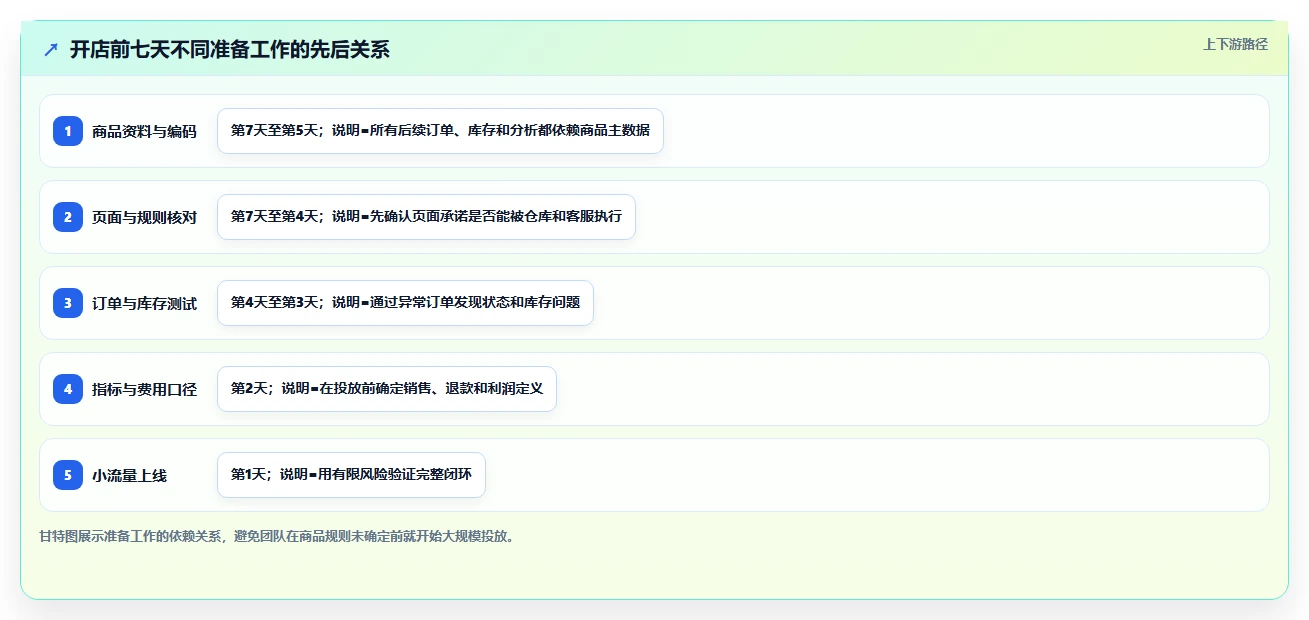Select the 指标与费用口径 step label
This screenshot has width=1309, height=620.
[x=144, y=389]
